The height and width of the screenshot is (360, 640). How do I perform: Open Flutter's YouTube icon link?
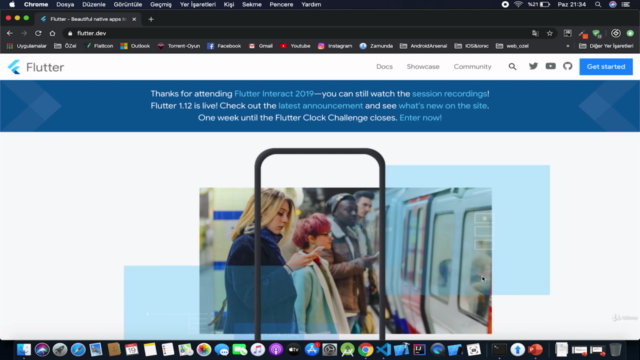click(x=551, y=66)
